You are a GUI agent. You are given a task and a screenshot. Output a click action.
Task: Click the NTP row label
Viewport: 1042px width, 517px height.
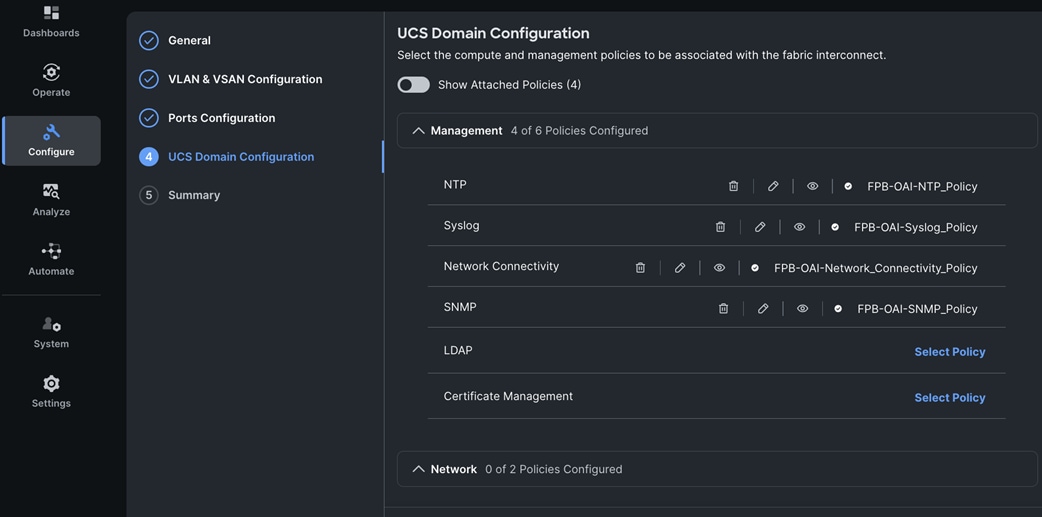[x=455, y=184]
